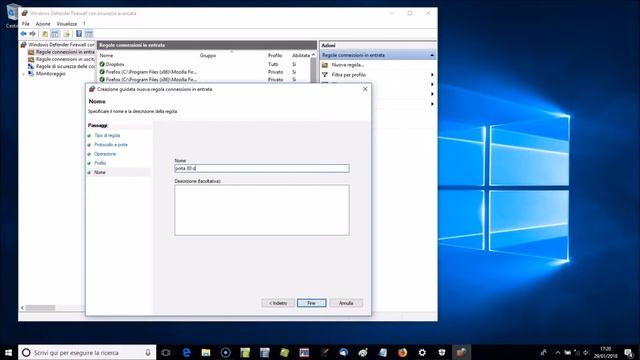This screenshot has height=360, width=640.
Task: Select Windows Defender Firewall root tree node
Action: click(x=58, y=44)
